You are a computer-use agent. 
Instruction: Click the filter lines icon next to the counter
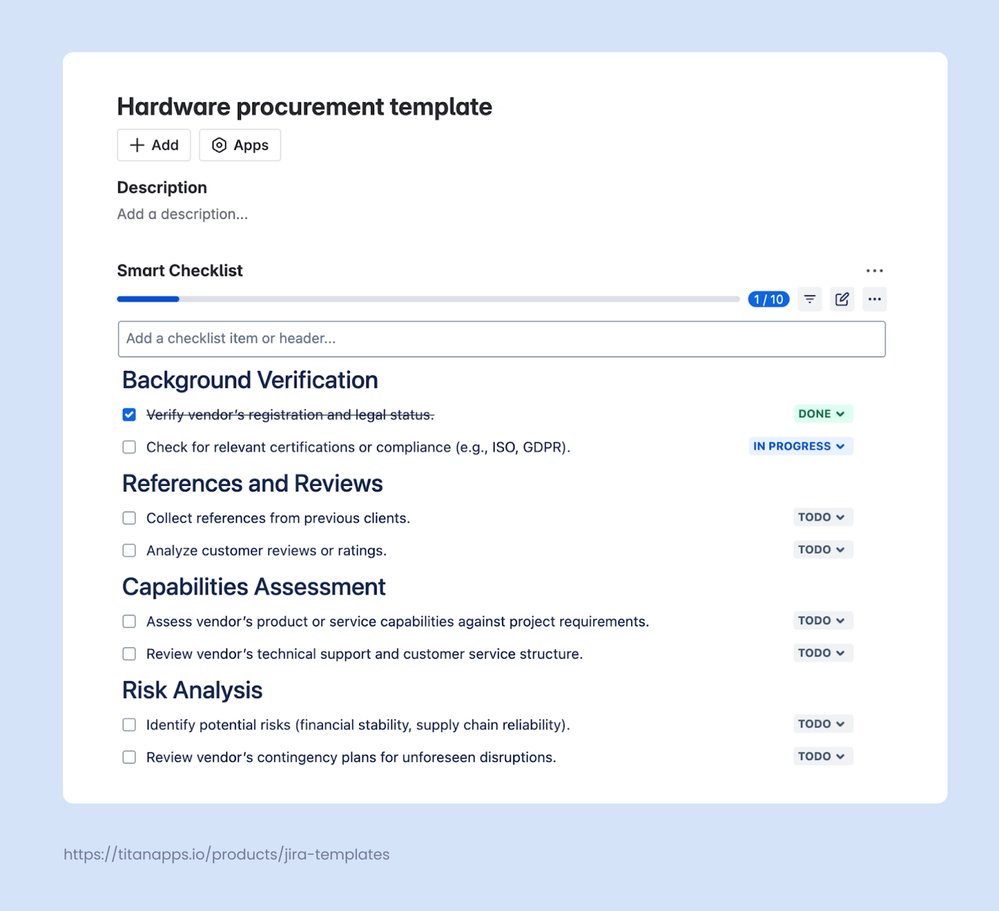[809, 298]
